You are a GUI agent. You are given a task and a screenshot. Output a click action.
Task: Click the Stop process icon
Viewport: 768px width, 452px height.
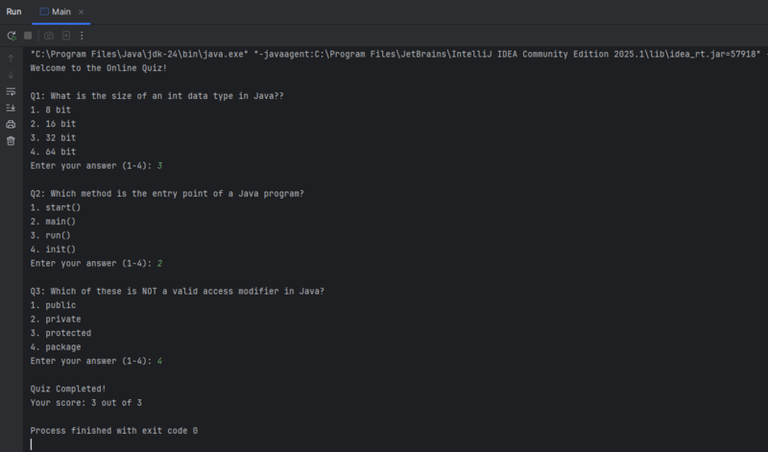click(x=28, y=36)
